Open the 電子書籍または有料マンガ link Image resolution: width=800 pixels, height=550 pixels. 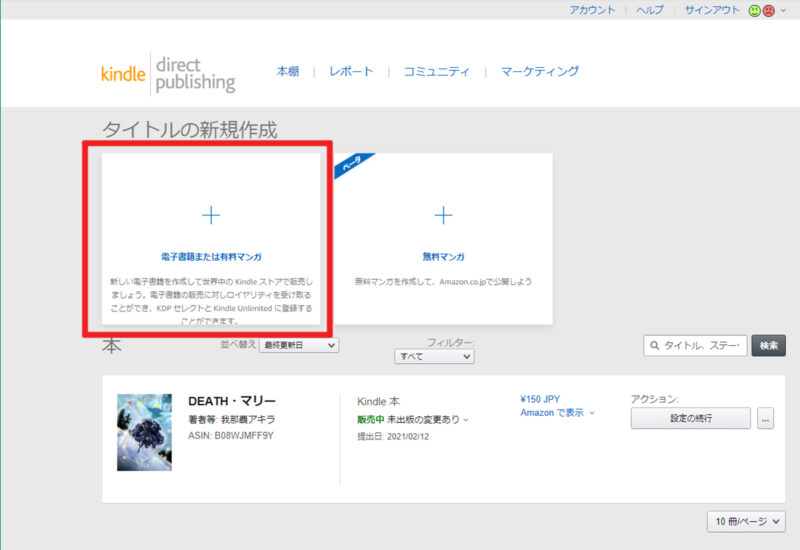(x=211, y=257)
